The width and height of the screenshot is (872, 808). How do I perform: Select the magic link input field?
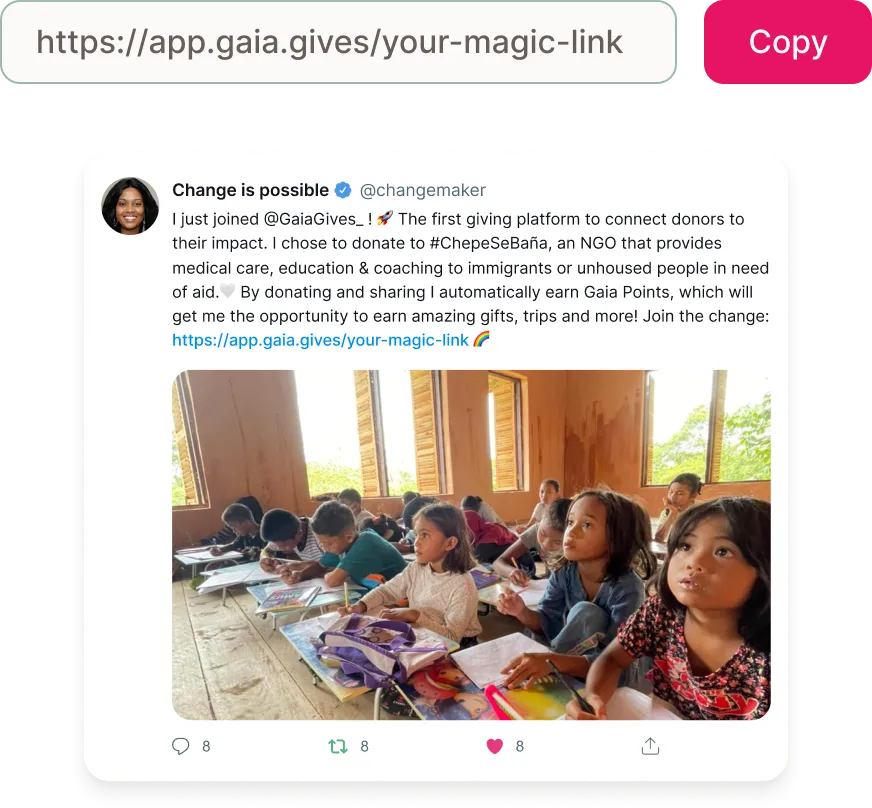(x=338, y=42)
